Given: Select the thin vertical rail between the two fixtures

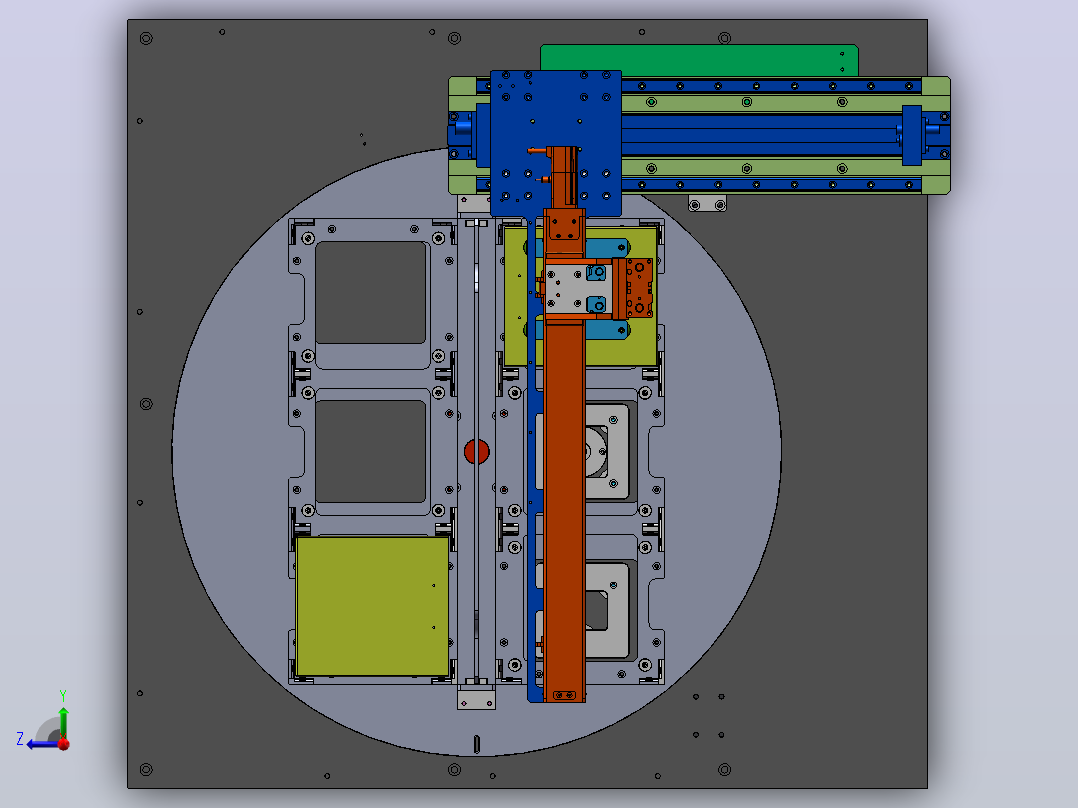Looking at the screenshot, I should (476, 450).
